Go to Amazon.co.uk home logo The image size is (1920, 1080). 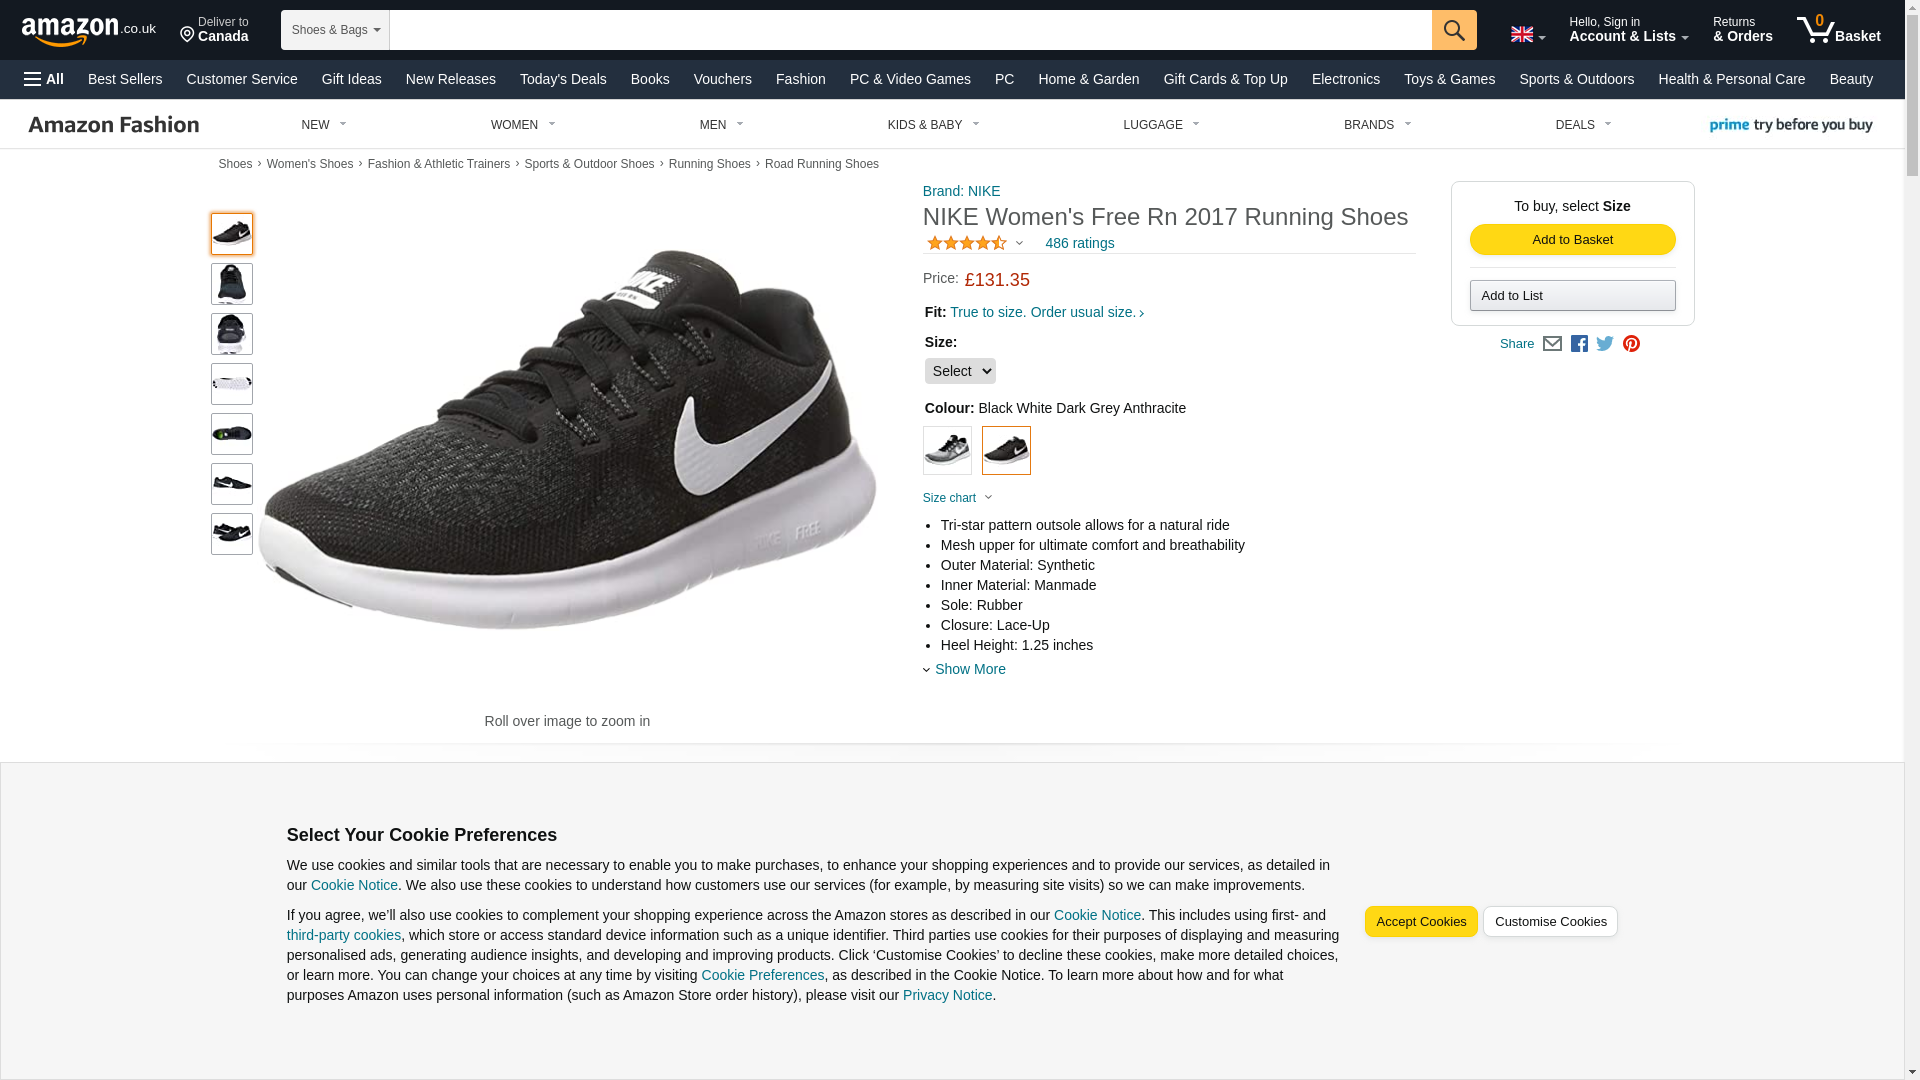click(x=88, y=31)
